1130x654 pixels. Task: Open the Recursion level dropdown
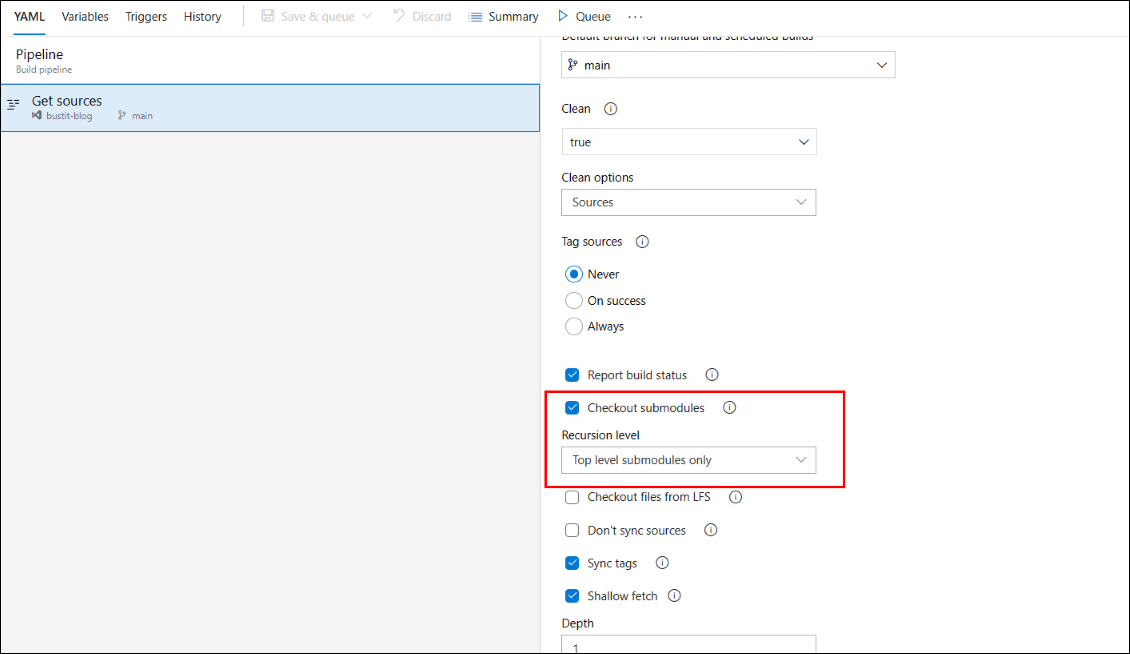click(689, 460)
